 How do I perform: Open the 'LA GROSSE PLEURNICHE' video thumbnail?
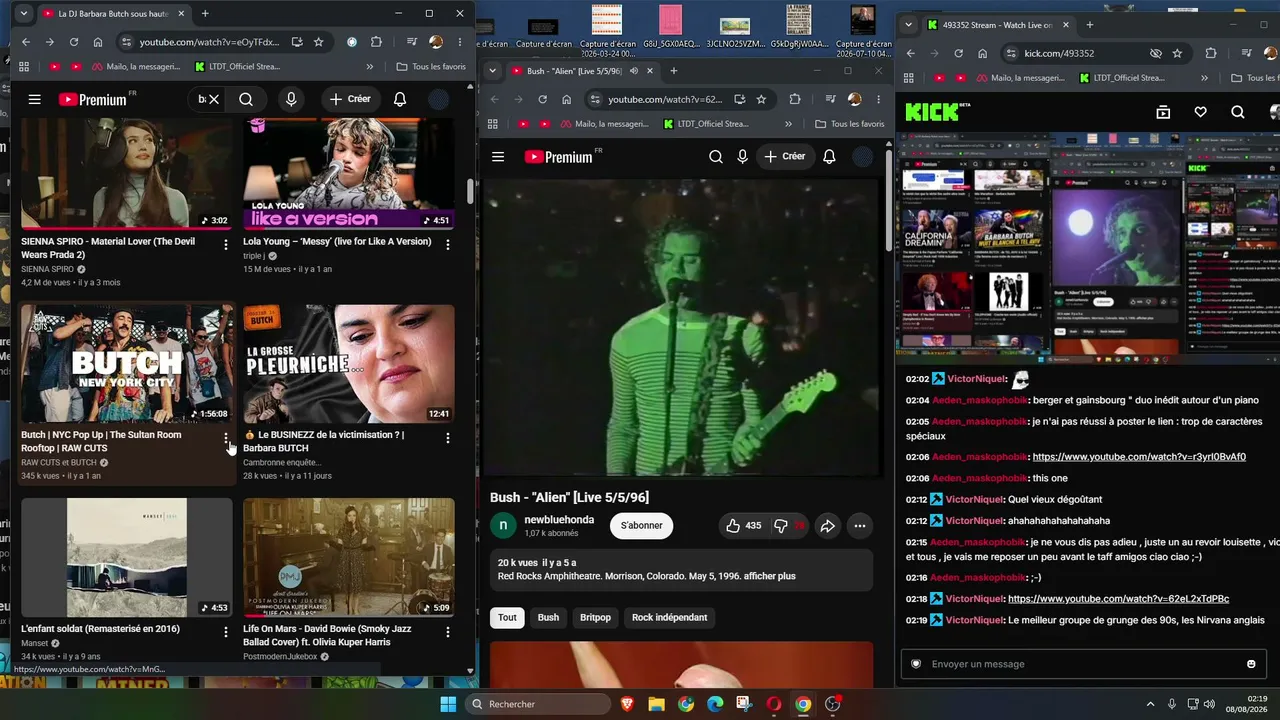click(349, 364)
